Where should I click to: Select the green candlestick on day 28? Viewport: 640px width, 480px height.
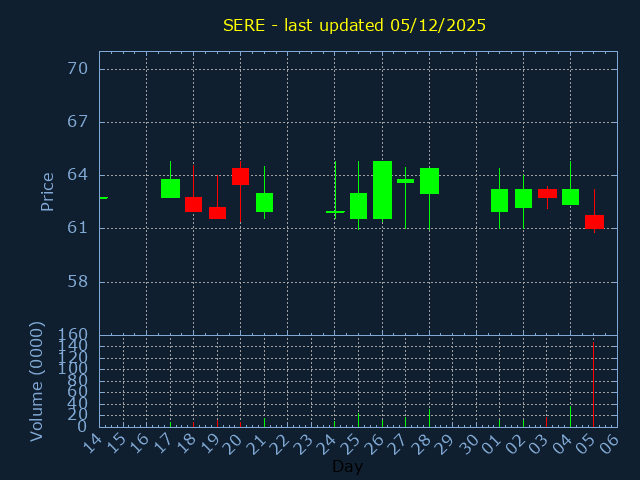pos(429,181)
